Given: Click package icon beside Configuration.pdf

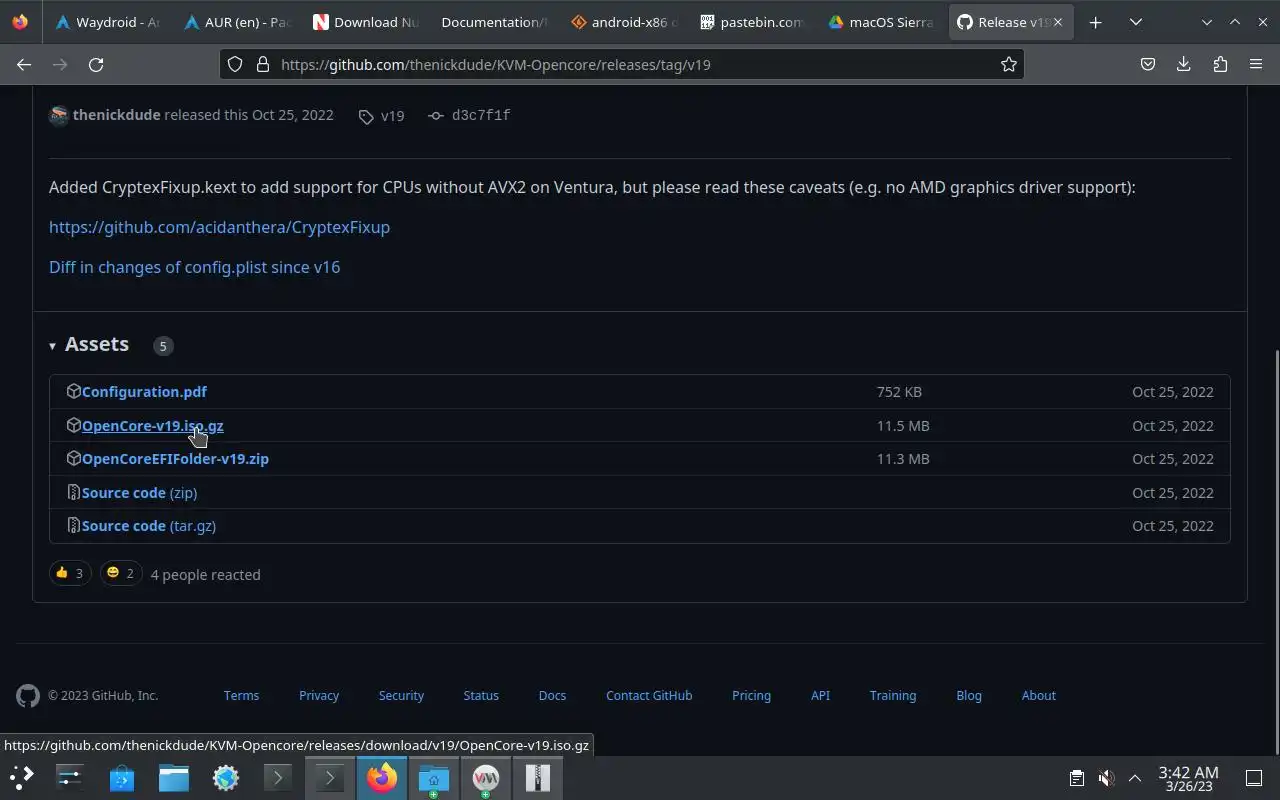Looking at the screenshot, I should pos(73,391).
